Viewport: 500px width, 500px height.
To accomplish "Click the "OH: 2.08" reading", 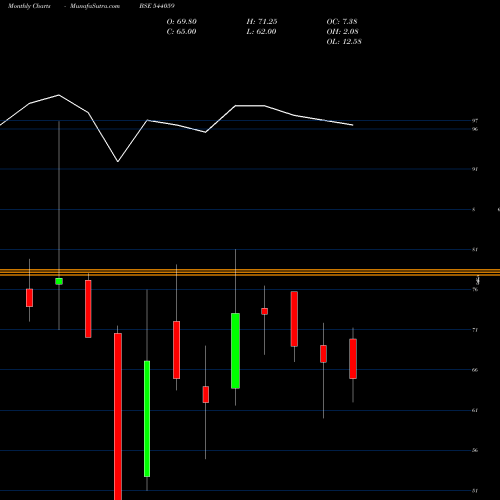I will [x=342, y=32].
